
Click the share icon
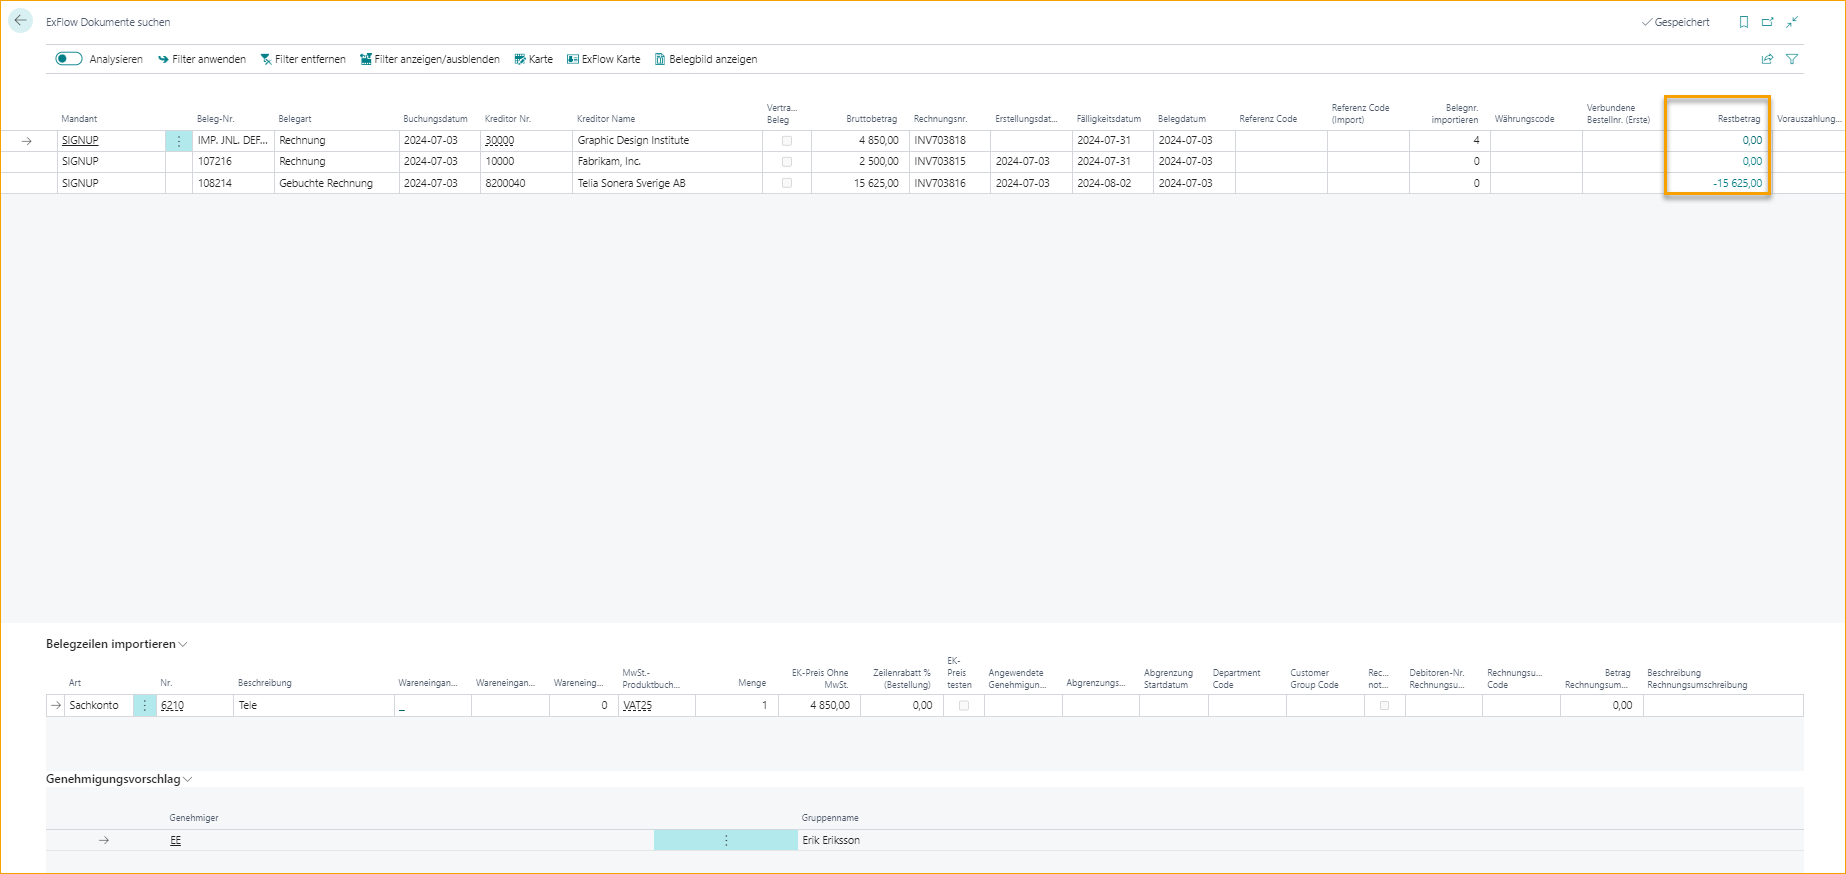point(1767,59)
